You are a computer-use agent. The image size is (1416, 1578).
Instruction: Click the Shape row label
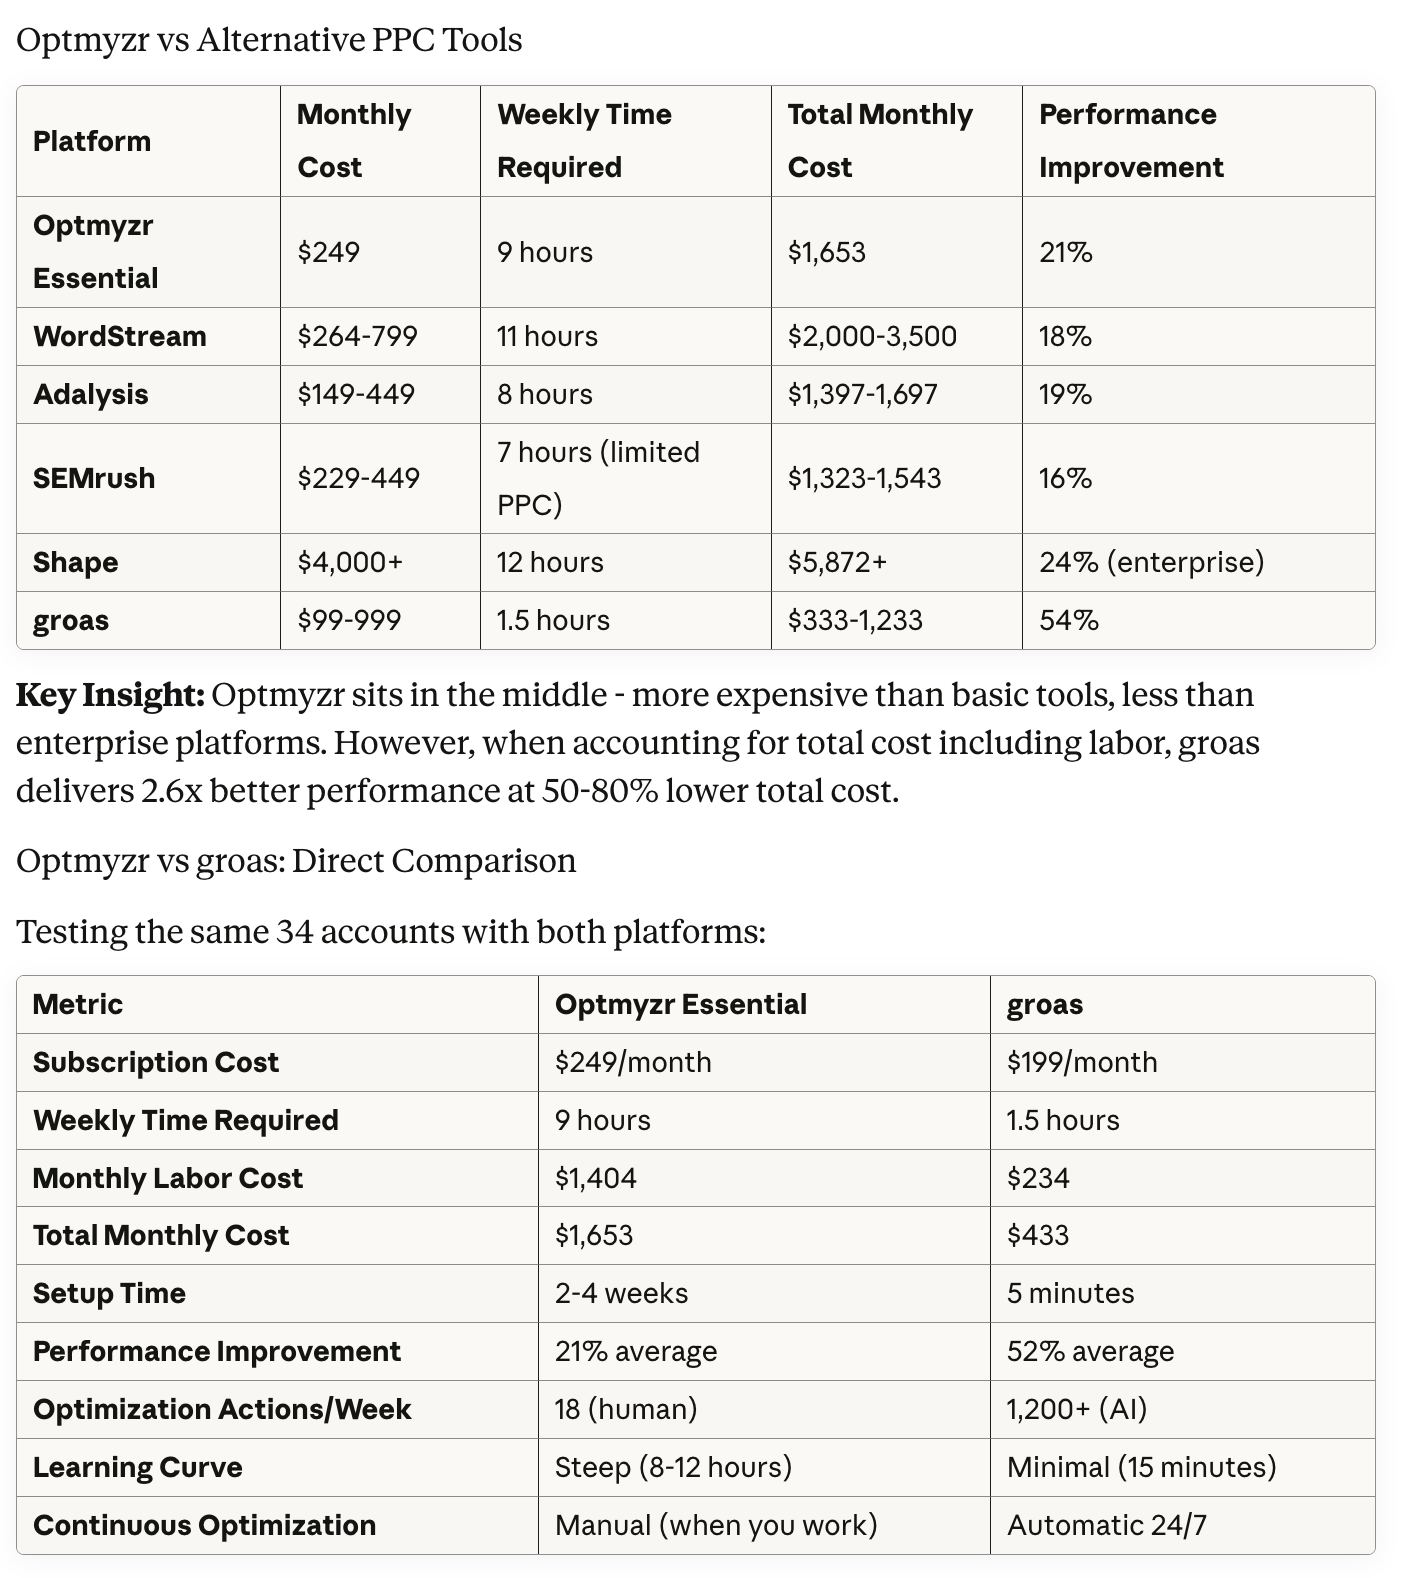click(76, 562)
